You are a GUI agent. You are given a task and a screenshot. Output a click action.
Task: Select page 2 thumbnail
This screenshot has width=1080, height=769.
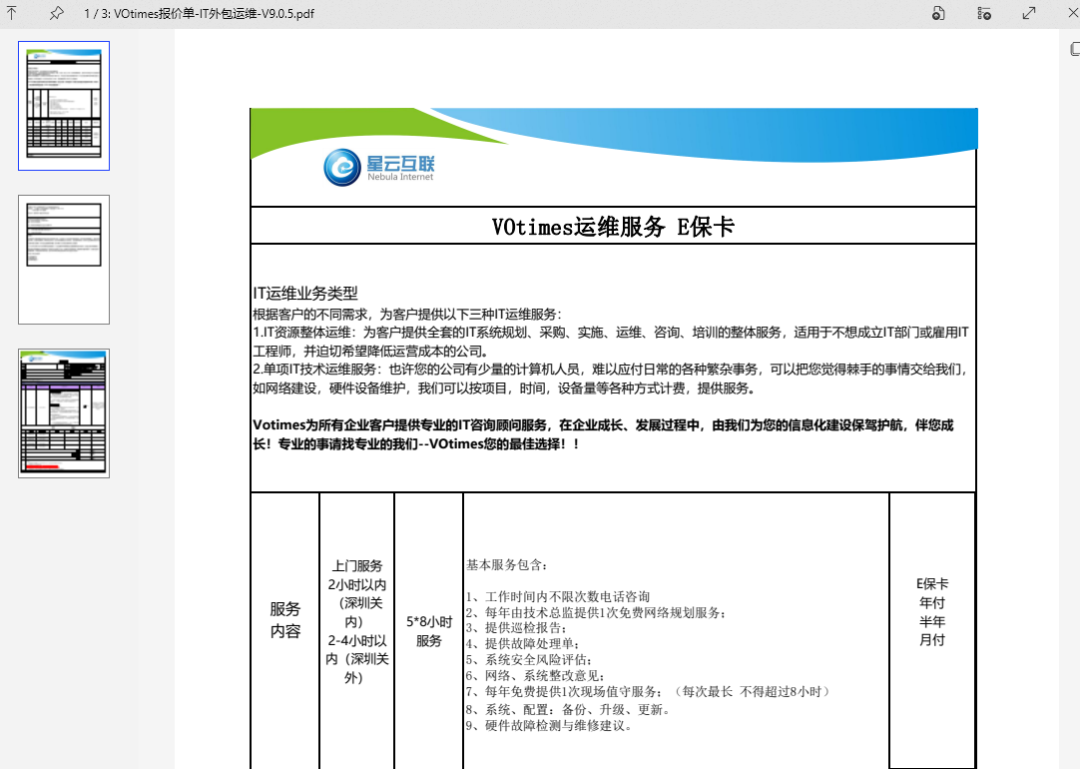pos(63,259)
